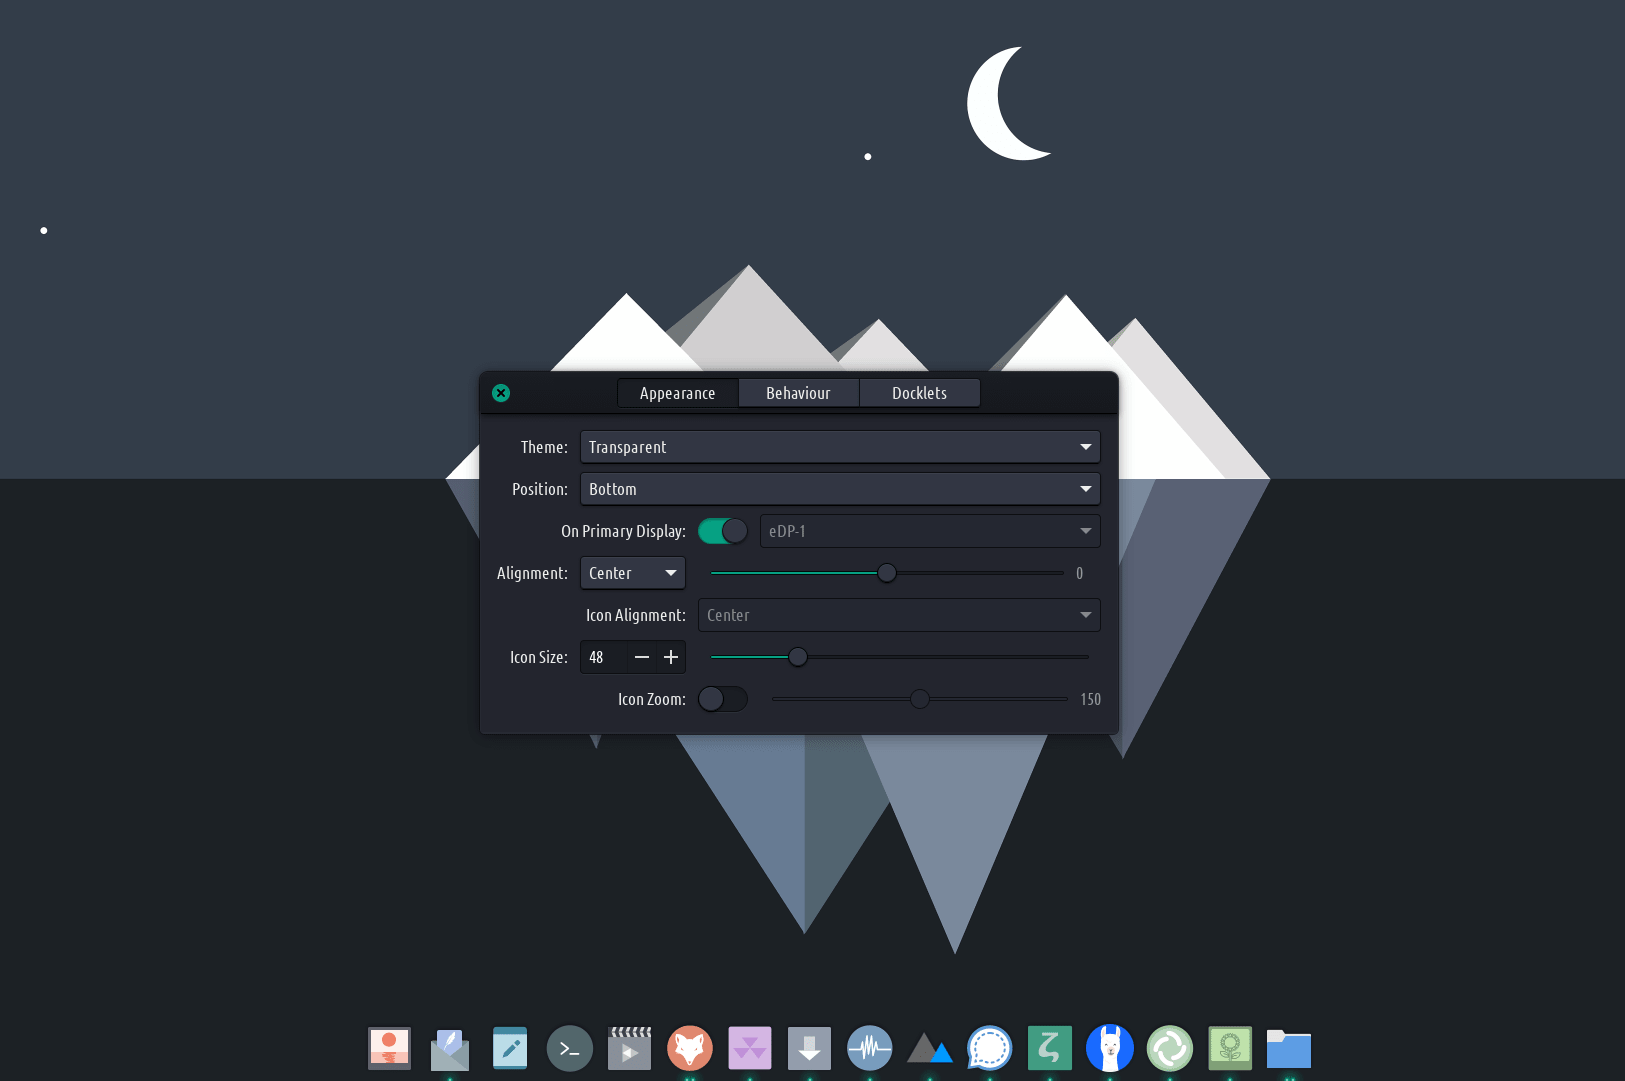Open the downloads arrow dock icon
Viewport: 1625px width, 1081px height.
click(x=810, y=1049)
